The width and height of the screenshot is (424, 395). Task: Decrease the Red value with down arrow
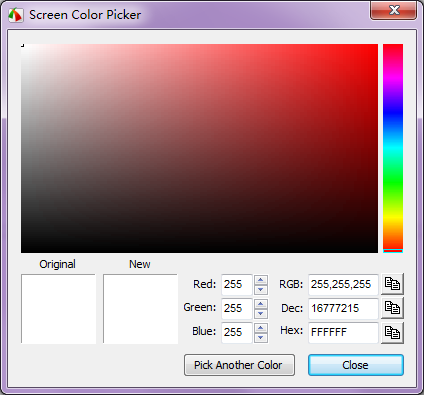point(261,290)
